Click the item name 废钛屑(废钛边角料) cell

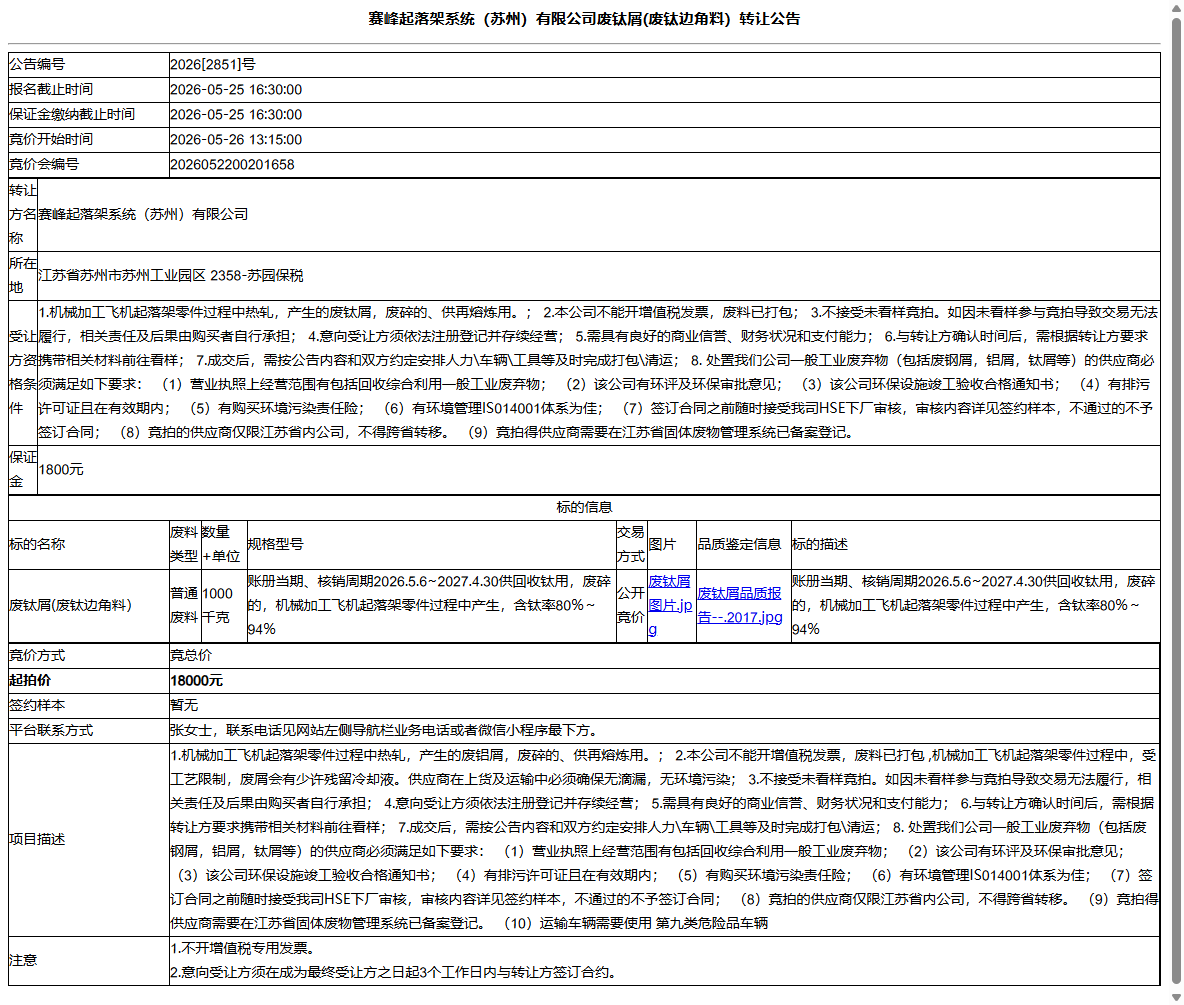click(x=88, y=606)
